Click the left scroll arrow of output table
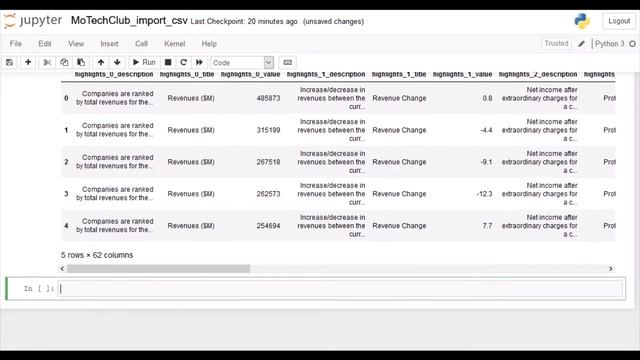 point(62,269)
